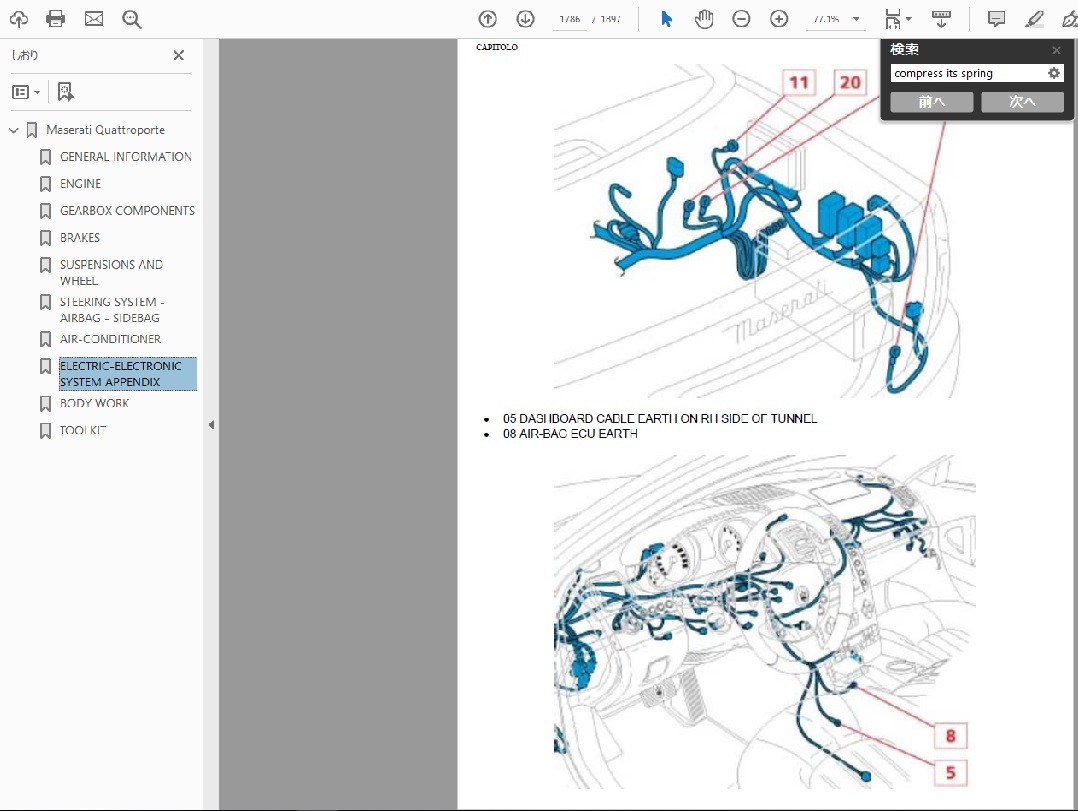Open SUSPENSIONS AND WHEEL bookmark
This screenshot has width=1078, height=811.
click(111, 273)
